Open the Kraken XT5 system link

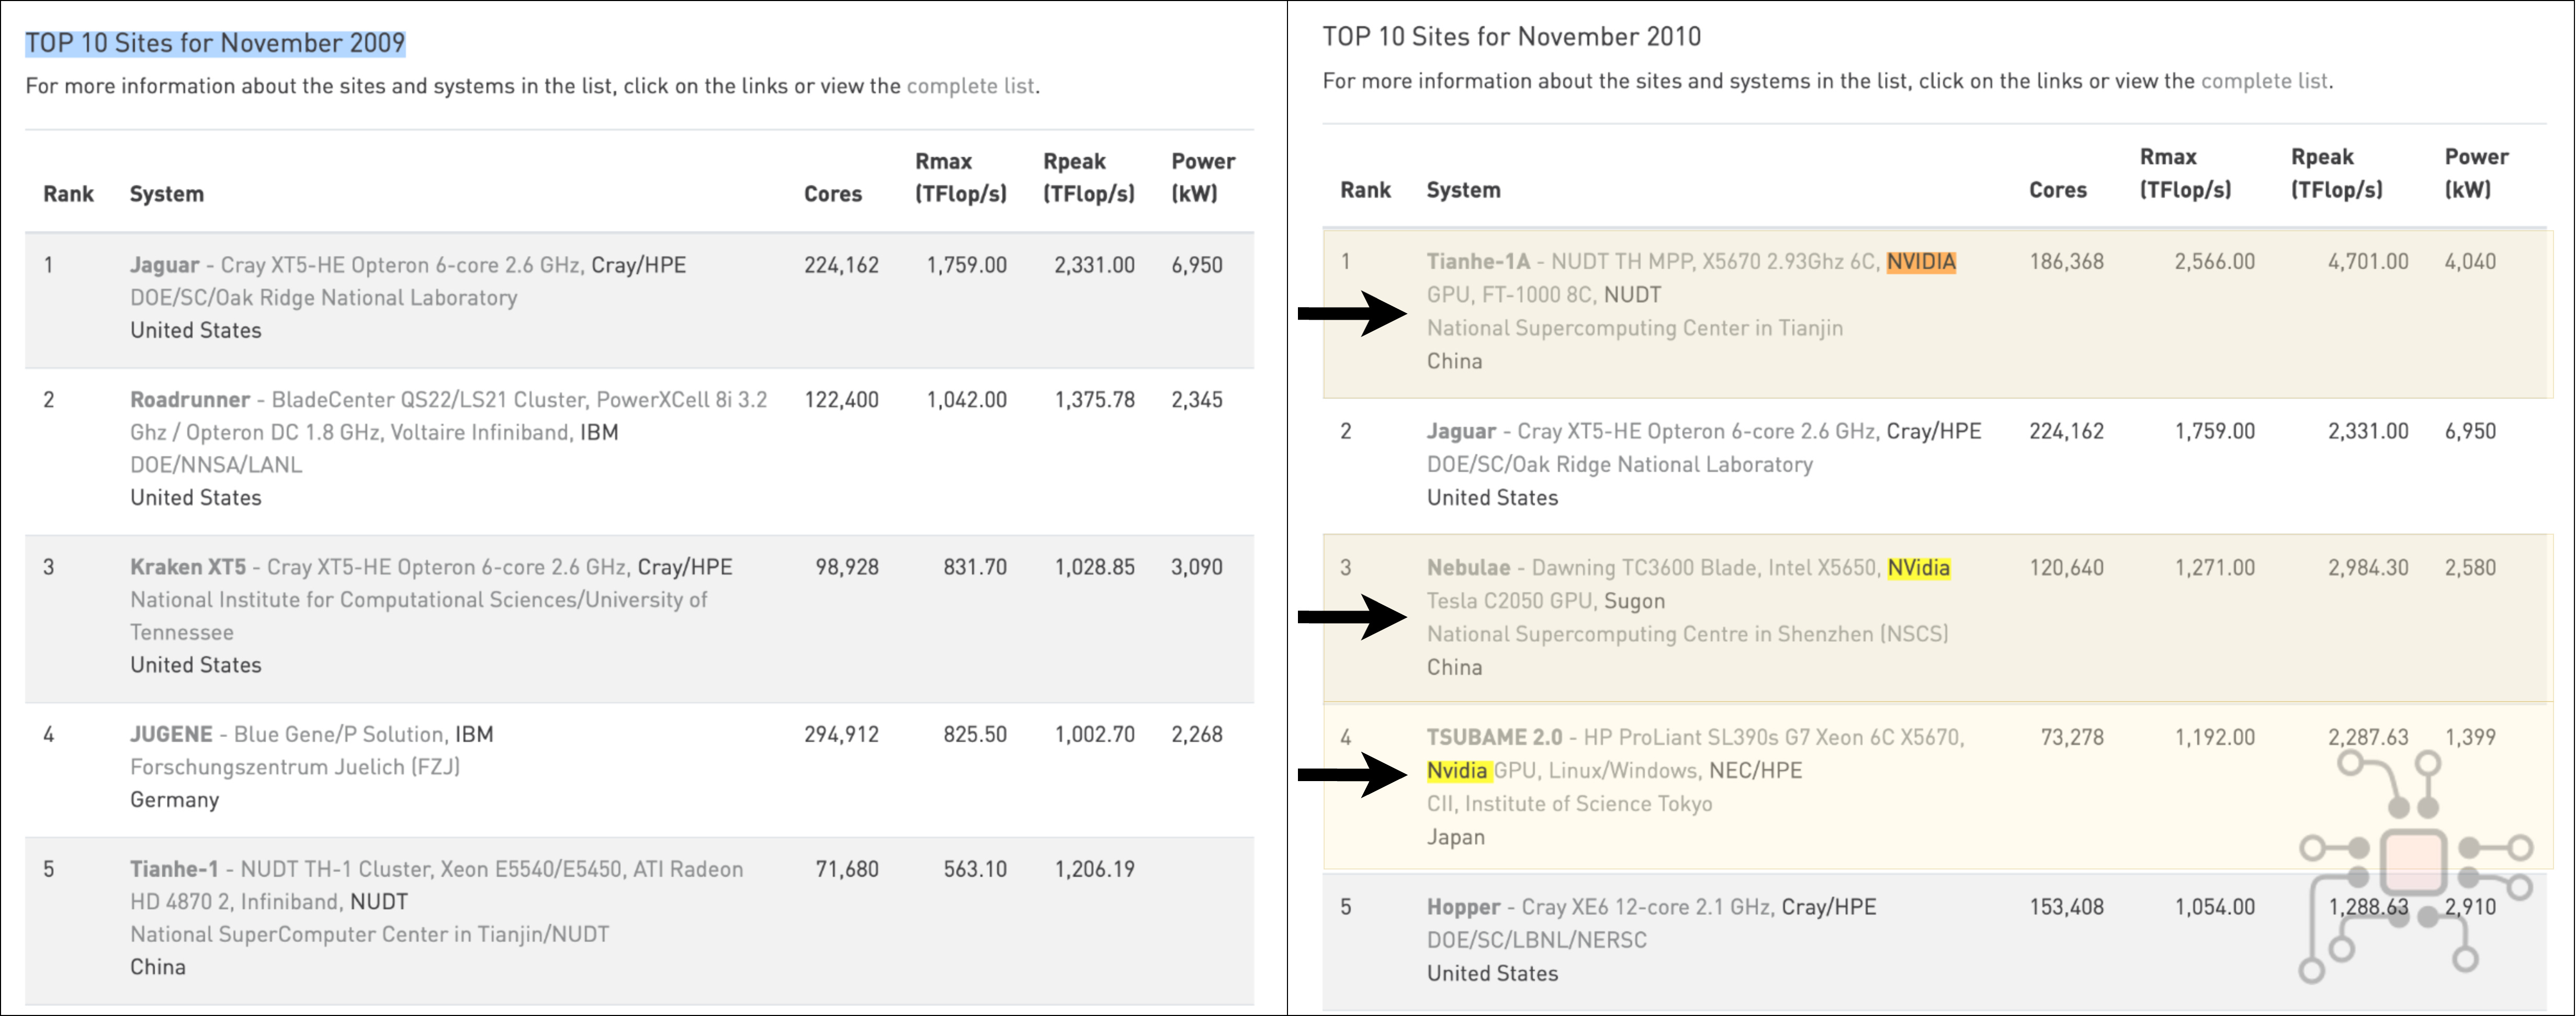tap(187, 567)
